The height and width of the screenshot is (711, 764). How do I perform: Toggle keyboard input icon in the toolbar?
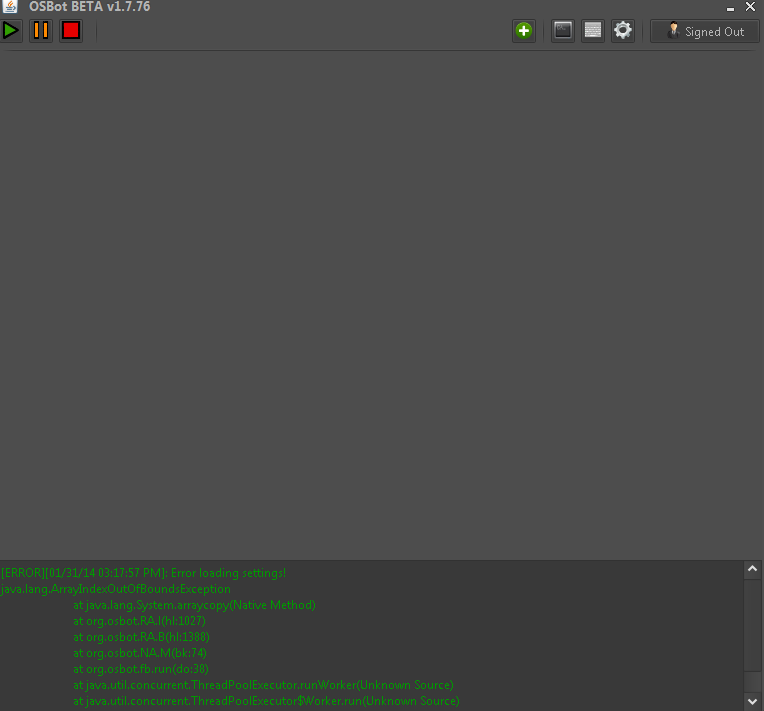tap(593, 31)
